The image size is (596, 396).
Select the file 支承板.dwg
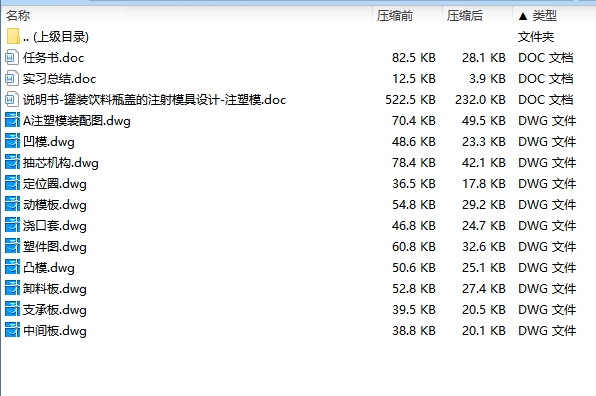point(55,310)
